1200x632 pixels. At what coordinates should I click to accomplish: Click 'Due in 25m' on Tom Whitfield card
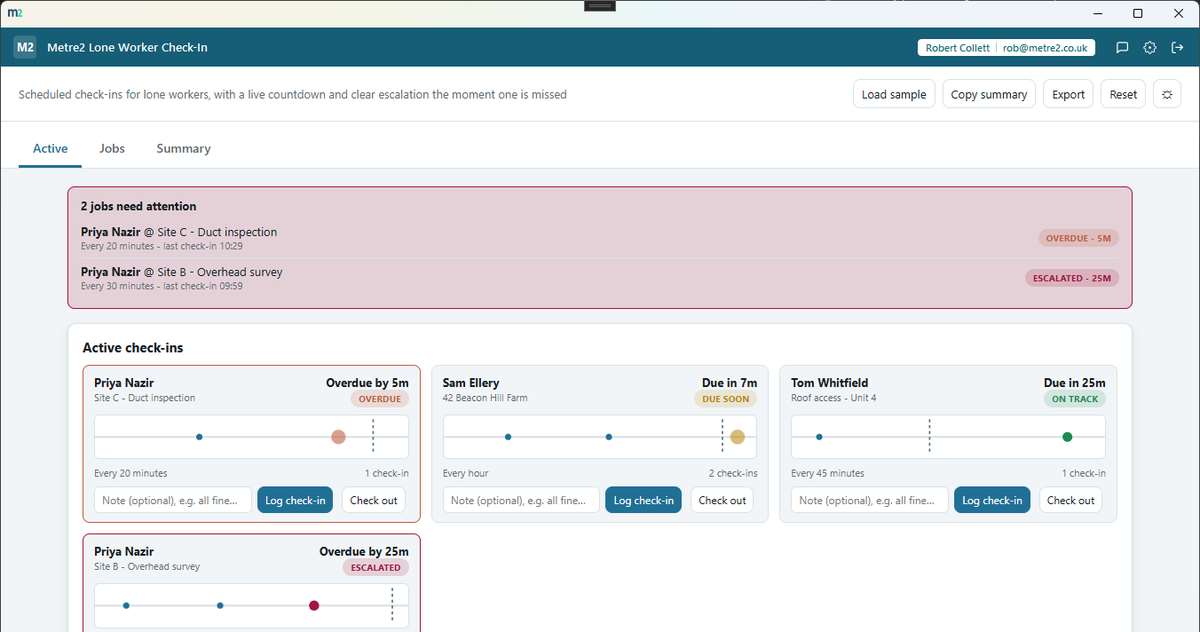[x=1075, y=383]
